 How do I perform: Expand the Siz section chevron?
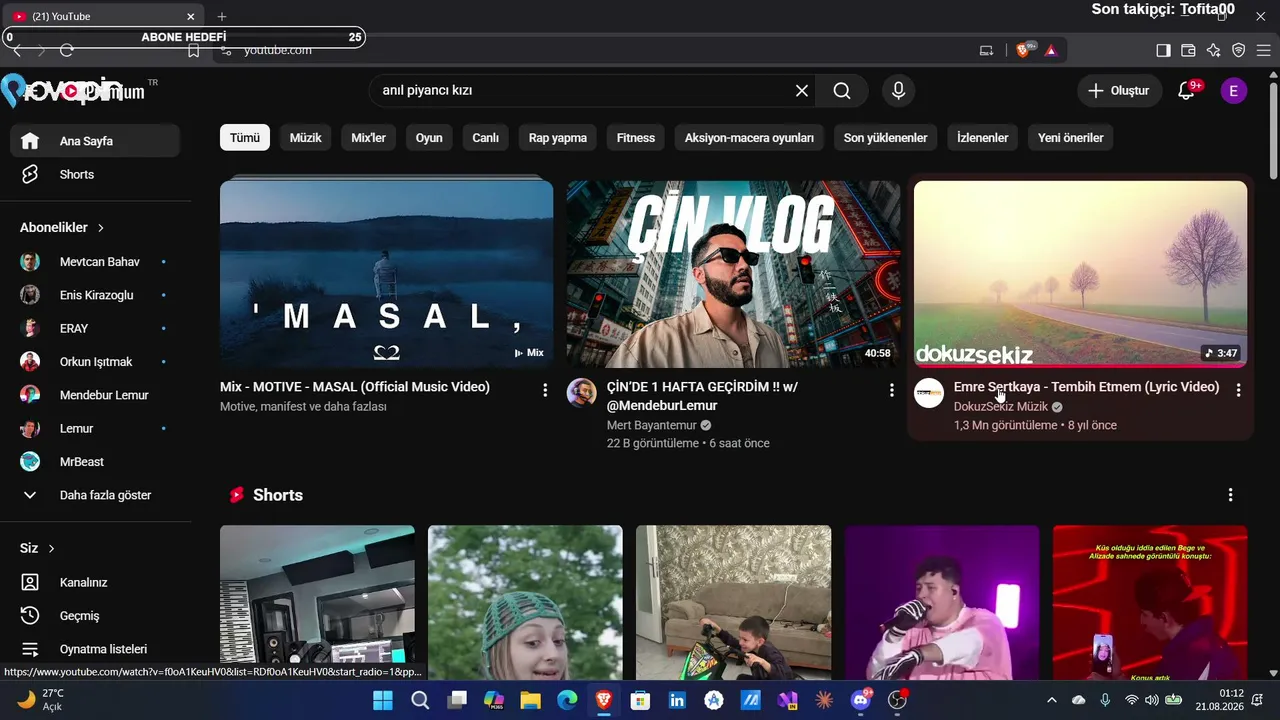(x=51, y=549)
